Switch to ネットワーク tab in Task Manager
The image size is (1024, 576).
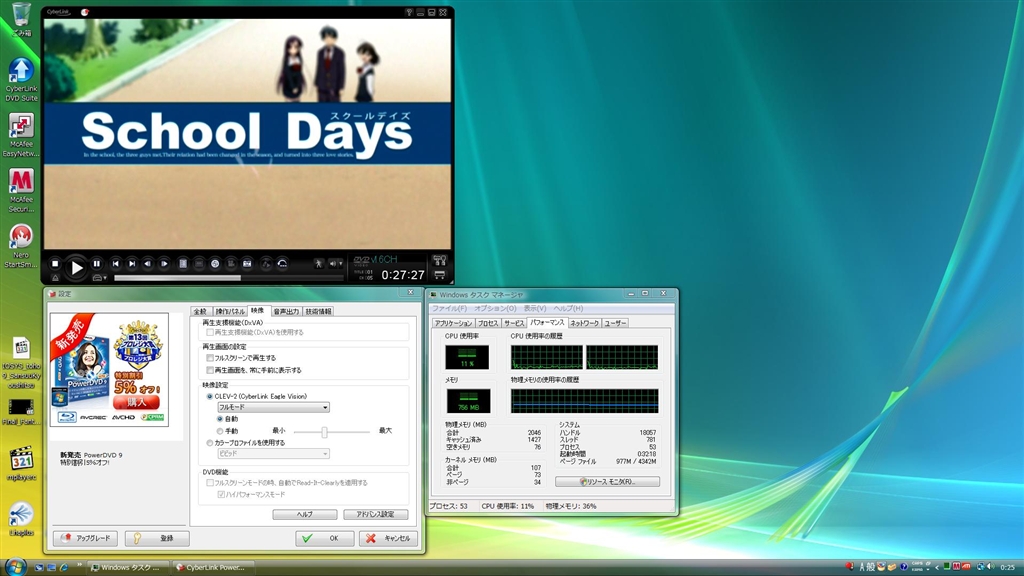(584, 323)
